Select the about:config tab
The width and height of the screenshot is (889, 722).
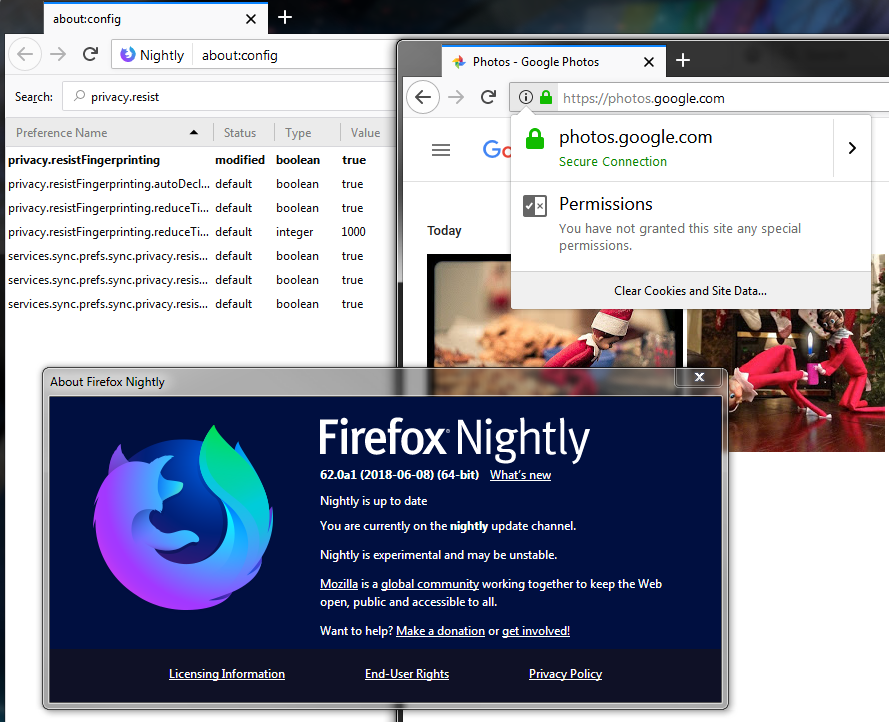156,19
